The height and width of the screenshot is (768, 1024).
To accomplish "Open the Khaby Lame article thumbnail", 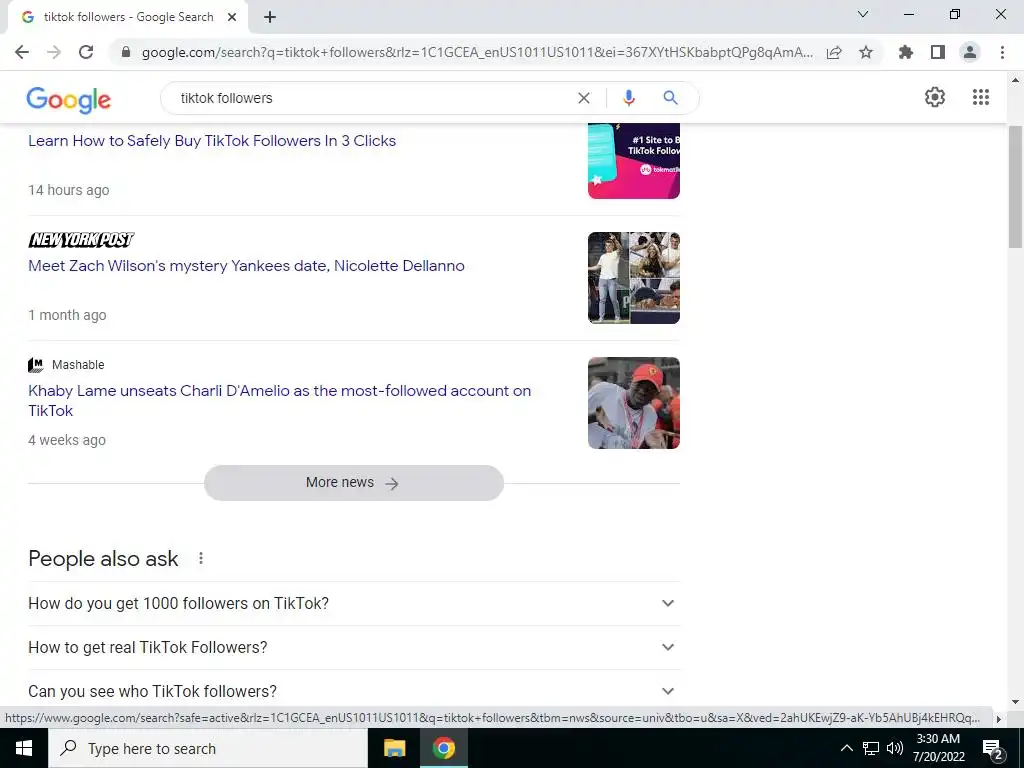I will point(633,403).
